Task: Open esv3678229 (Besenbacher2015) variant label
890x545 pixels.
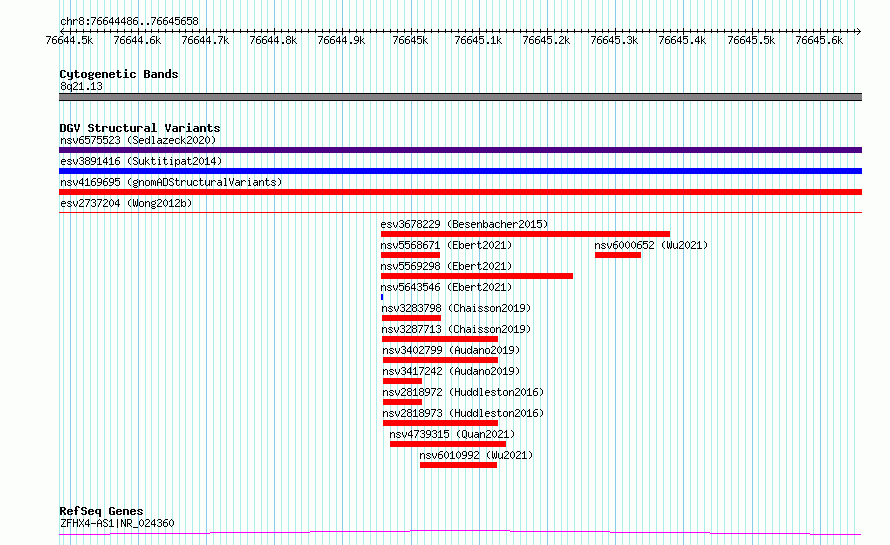Action: pyautogui.click(x=464, y=224)
